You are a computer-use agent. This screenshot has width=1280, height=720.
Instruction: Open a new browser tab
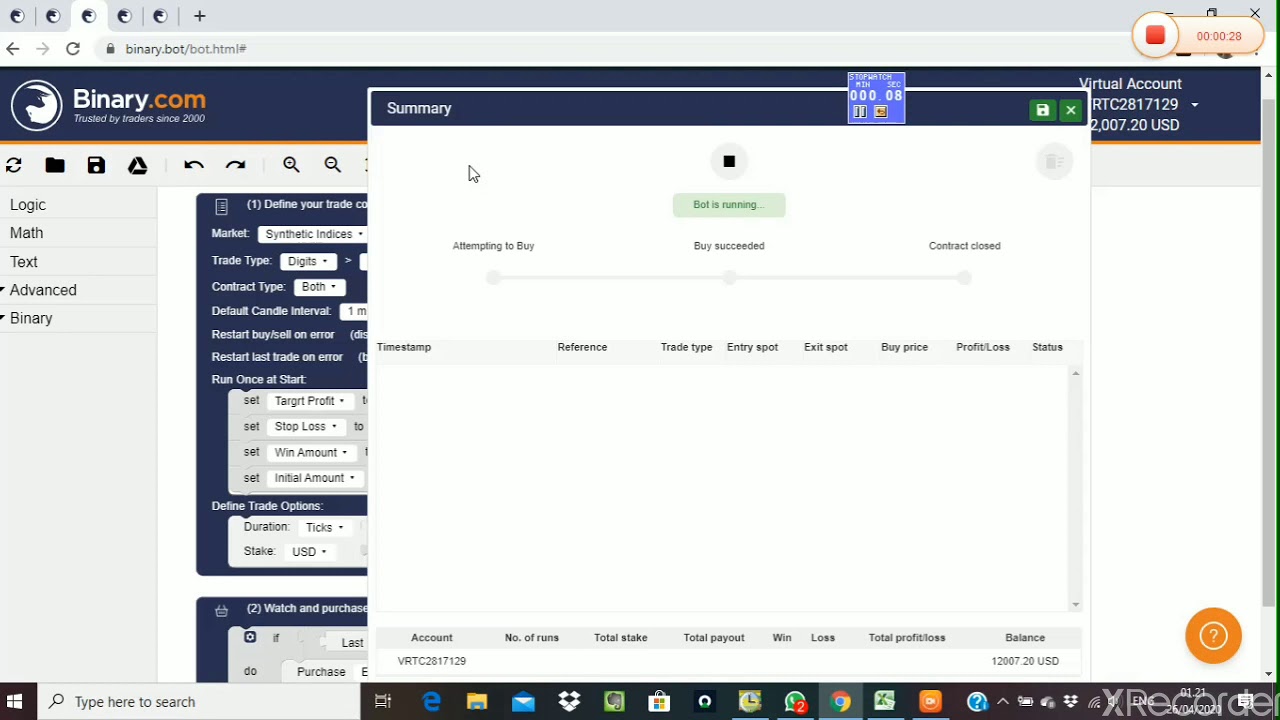point(200,16)
